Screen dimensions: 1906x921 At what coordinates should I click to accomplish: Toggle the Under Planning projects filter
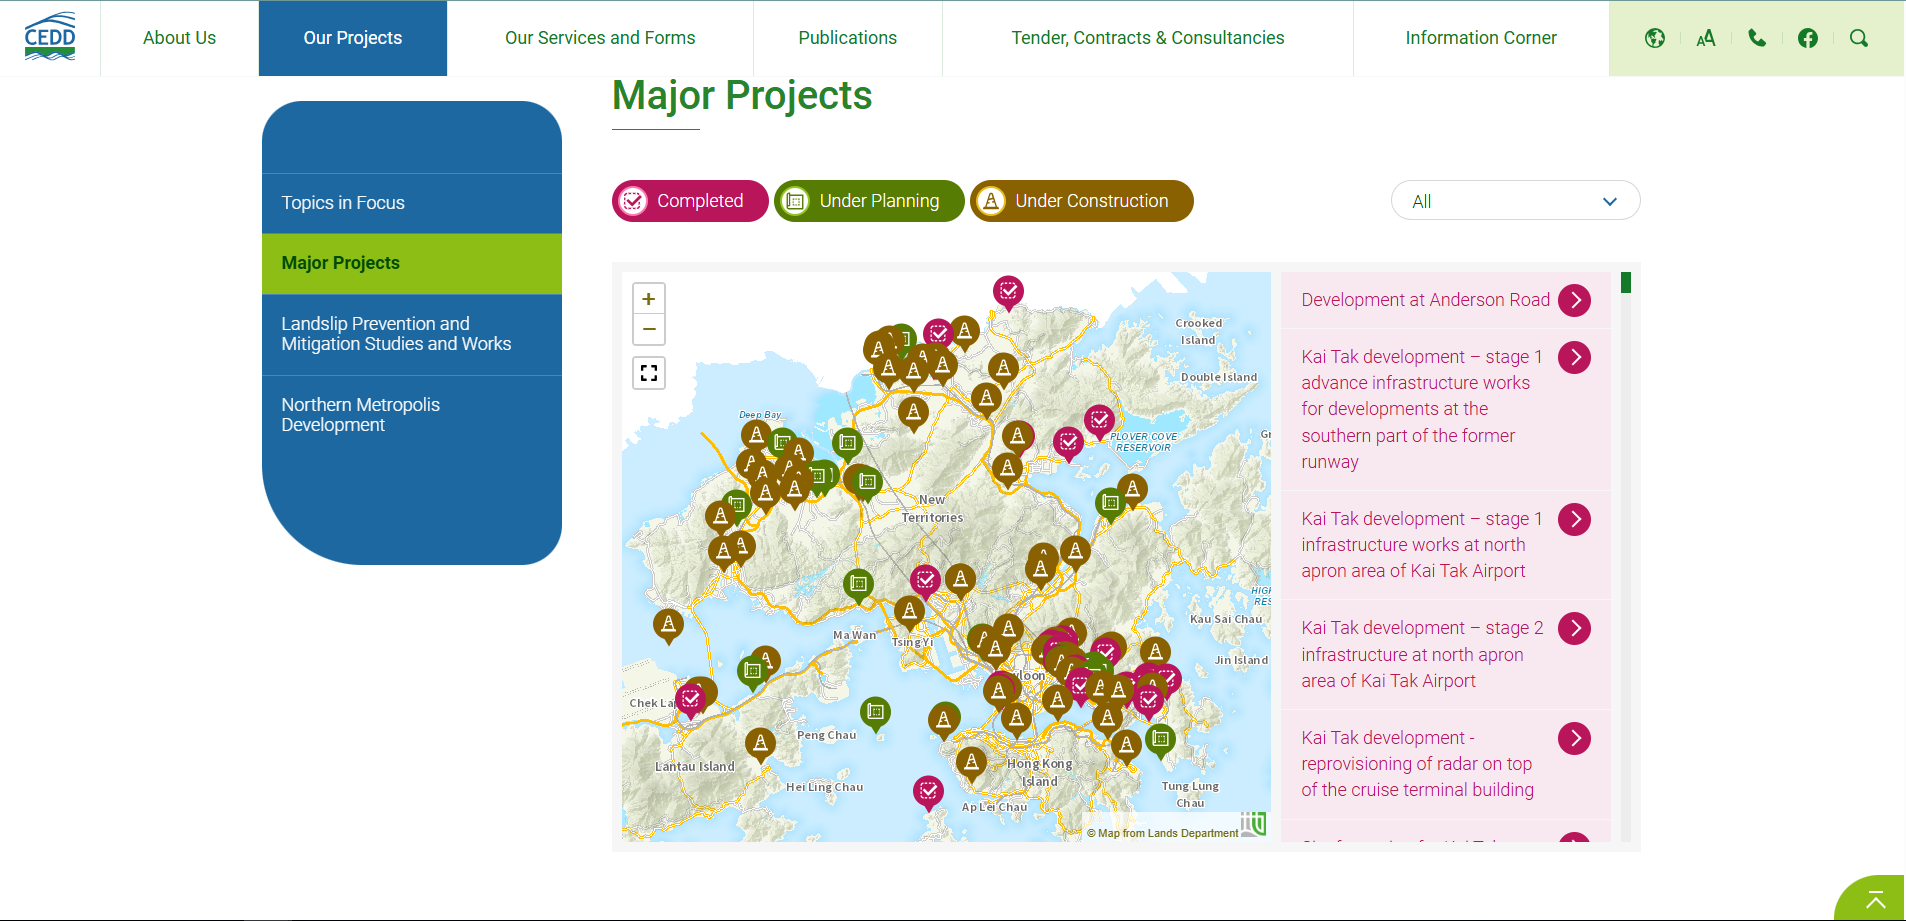[x=868, y=200]
